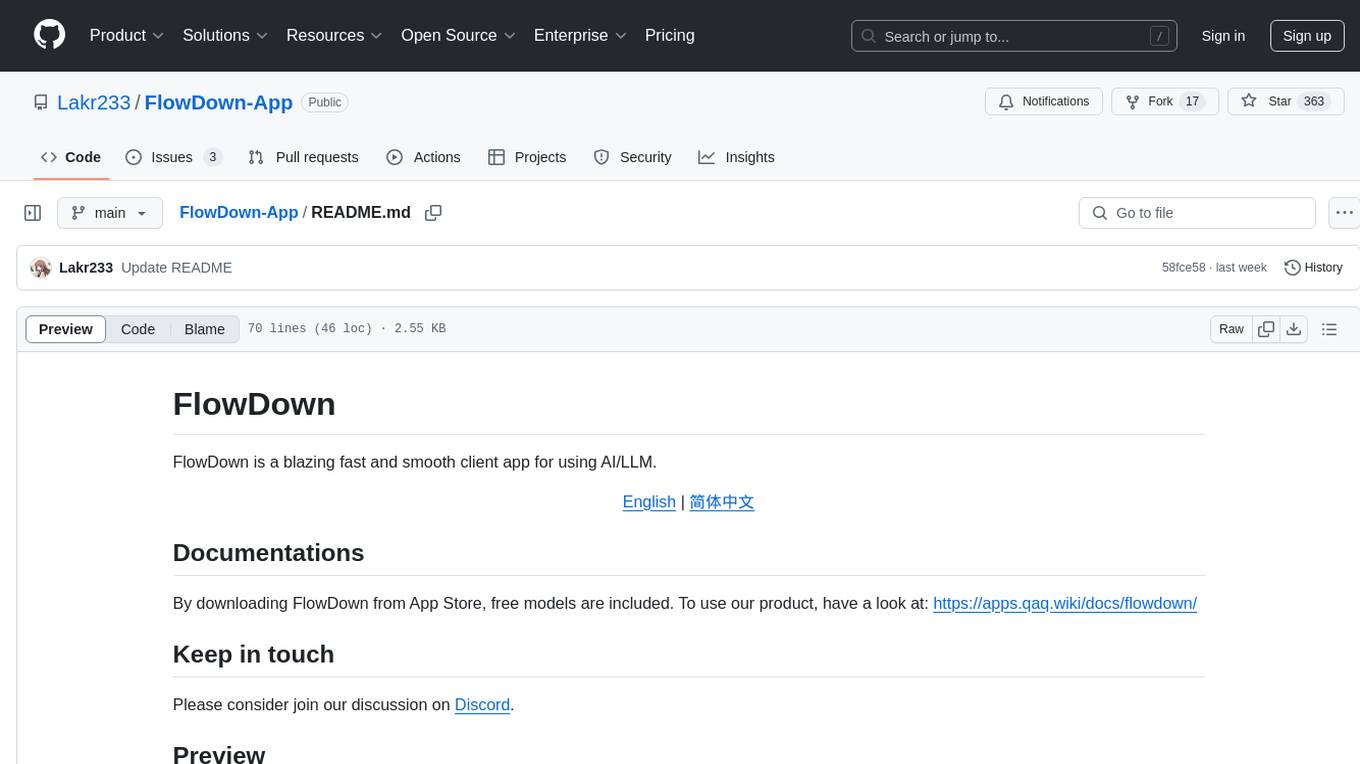This screenshot has width=1360, height=764.
Task: Click the Documentations heading
Action: 268,553
